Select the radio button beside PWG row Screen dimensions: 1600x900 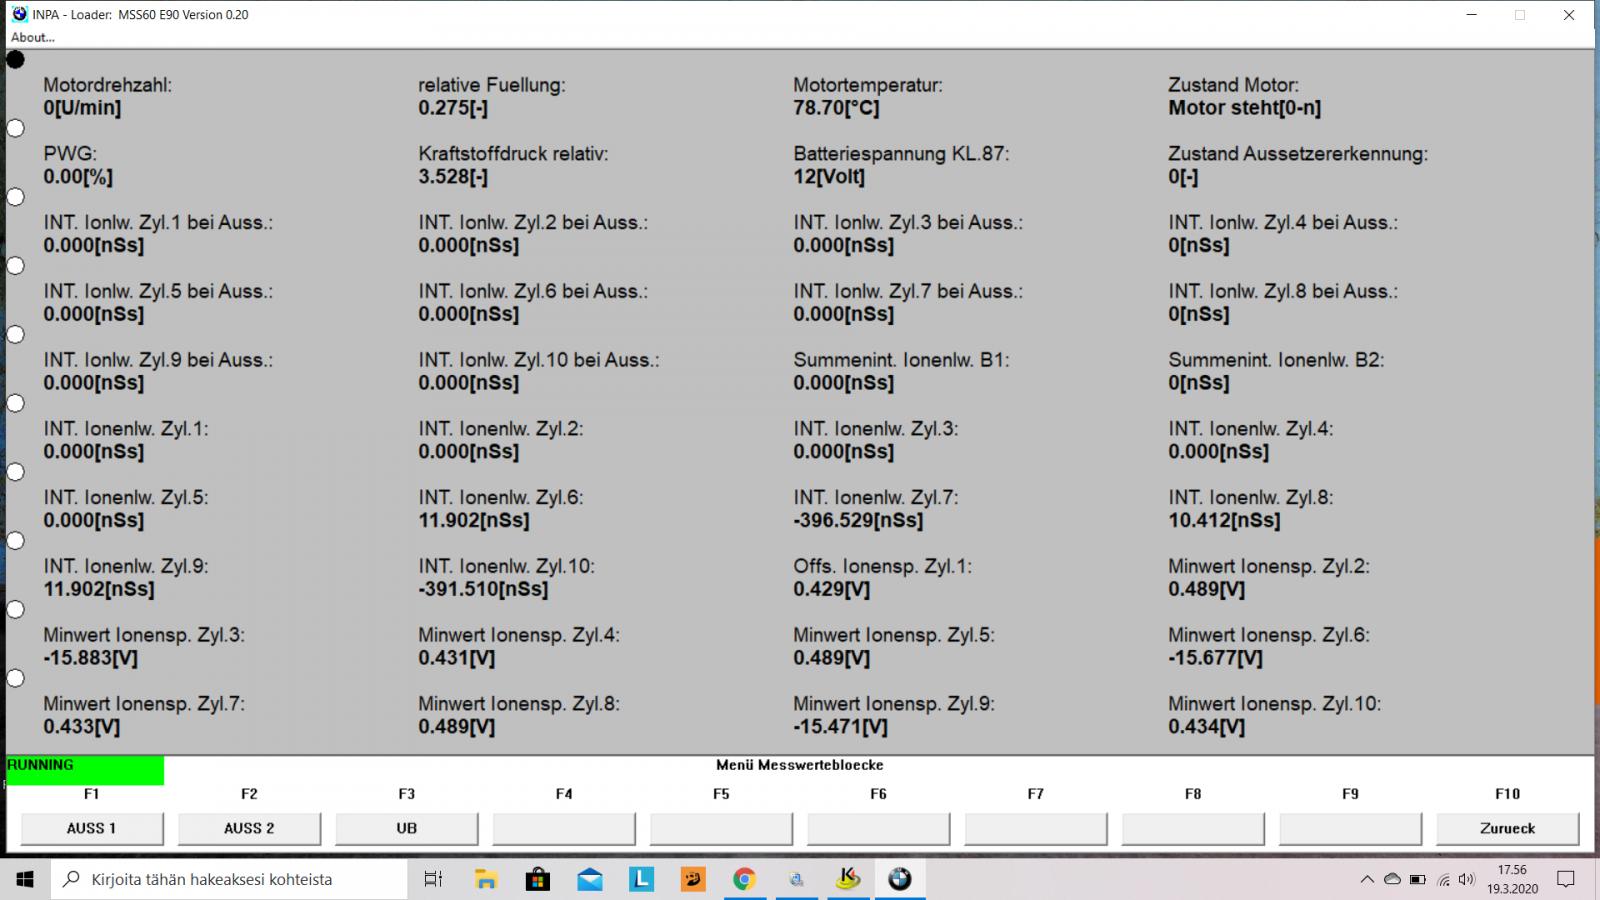16,128
